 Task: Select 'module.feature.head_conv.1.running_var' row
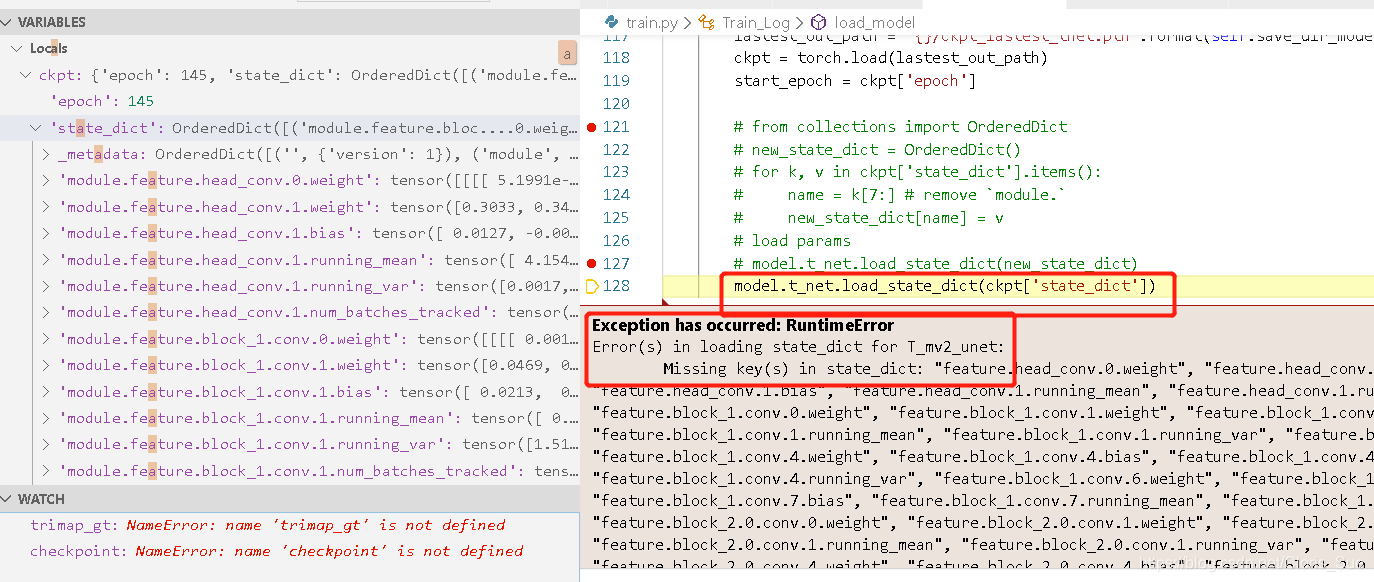(290, 286)
